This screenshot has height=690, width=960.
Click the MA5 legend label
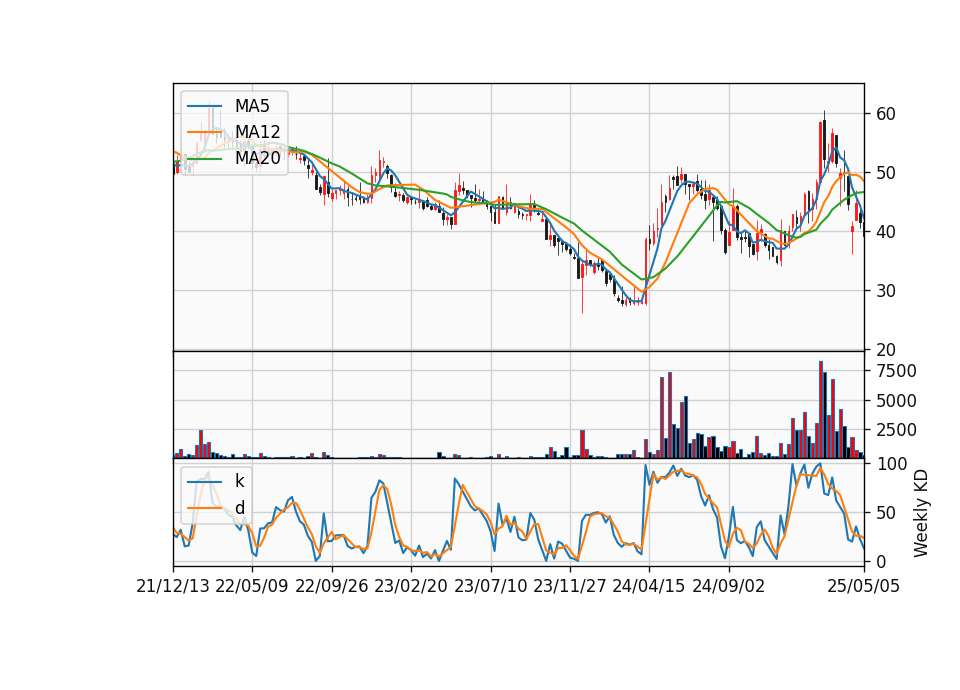[x=252, y=106]
